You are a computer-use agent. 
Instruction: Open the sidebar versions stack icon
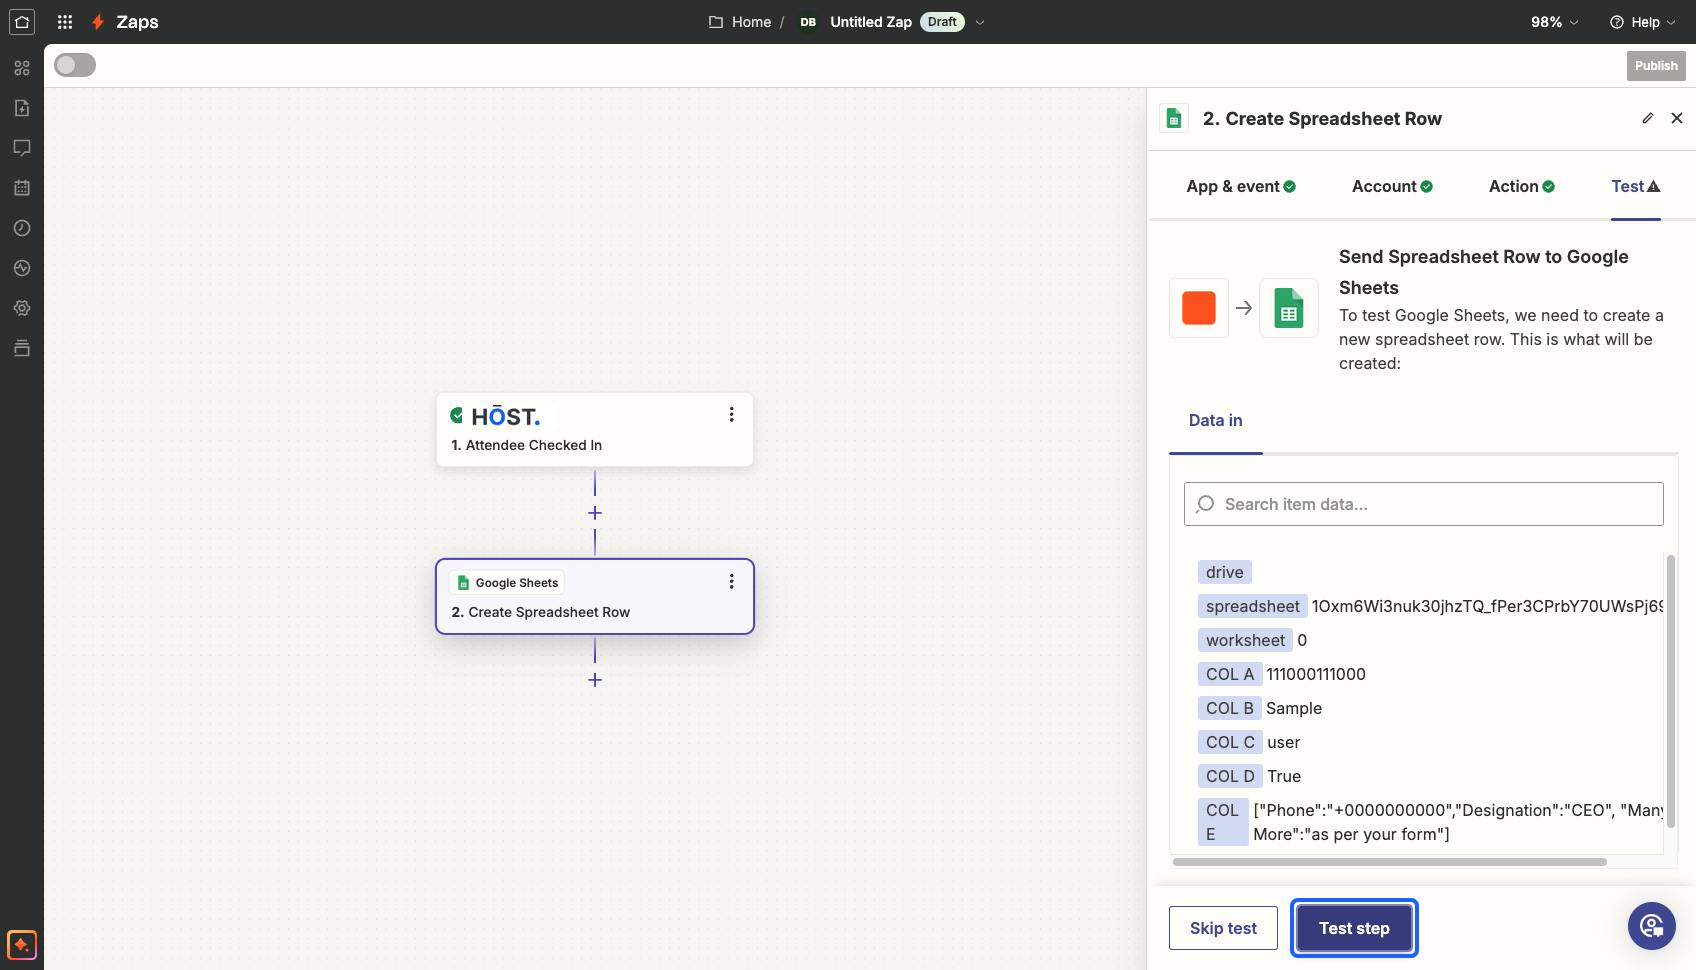point(22,348)
